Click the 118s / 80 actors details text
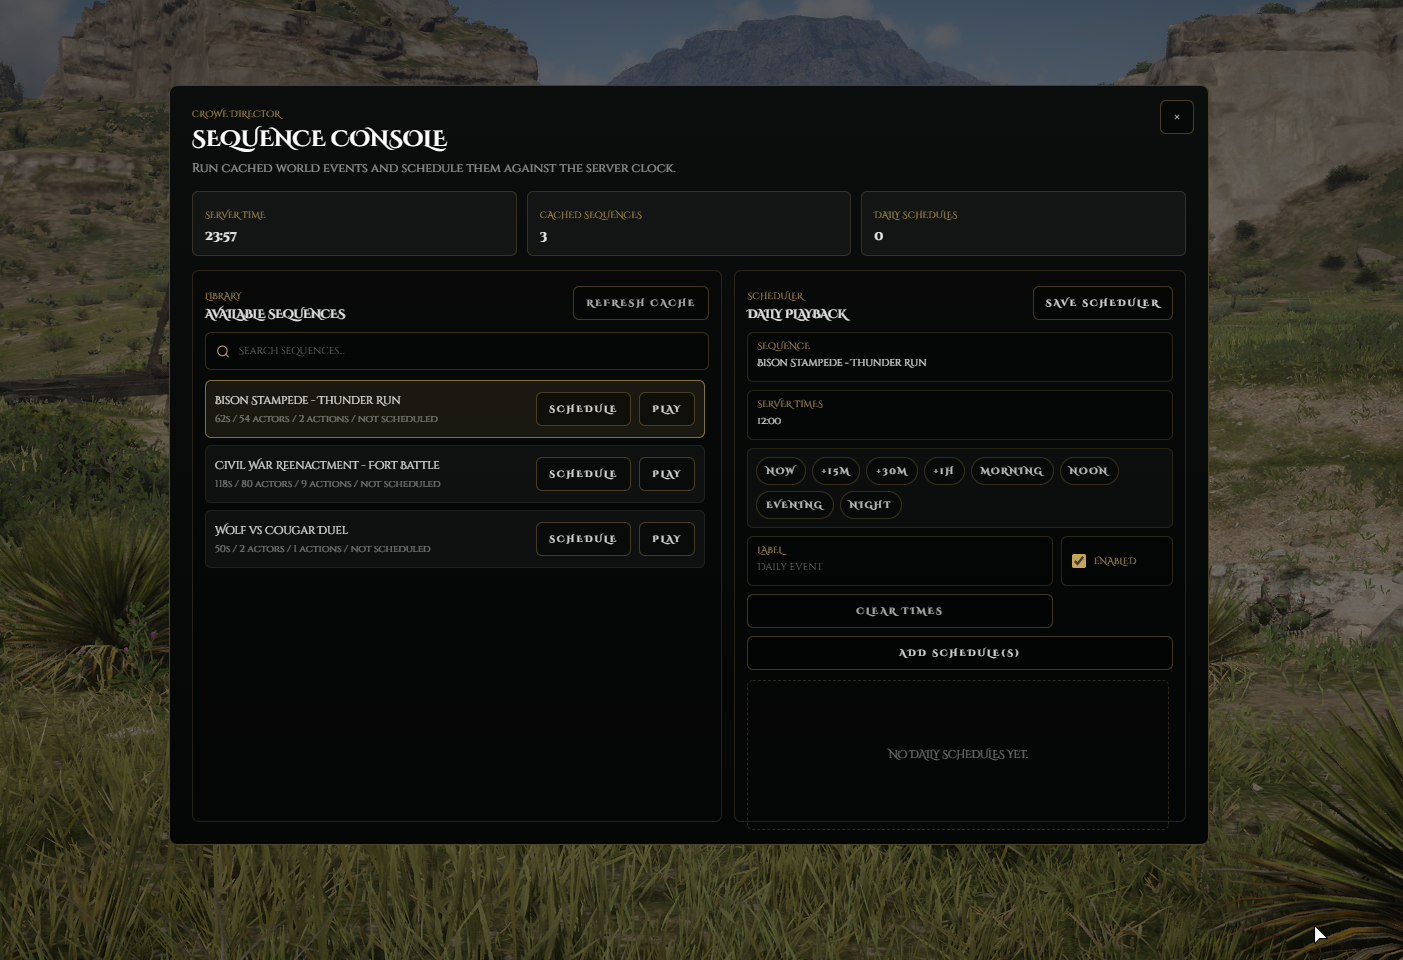1403x960 pixels. pos(327,484)
